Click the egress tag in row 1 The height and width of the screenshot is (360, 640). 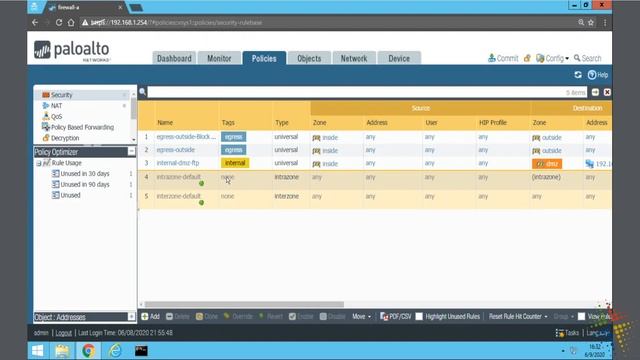pyautogui.click(x=233, y=137)
